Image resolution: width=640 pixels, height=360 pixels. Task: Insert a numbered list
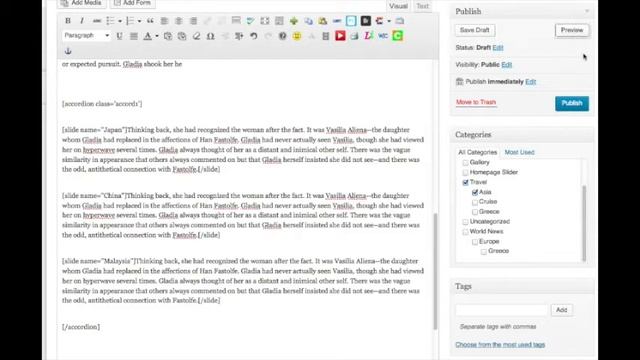pyautogui.click(x=130, y=21)
